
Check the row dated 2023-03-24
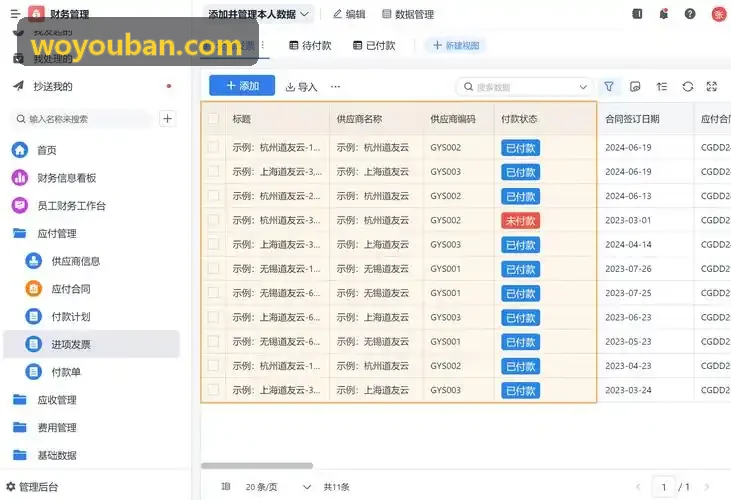[213, 390]
